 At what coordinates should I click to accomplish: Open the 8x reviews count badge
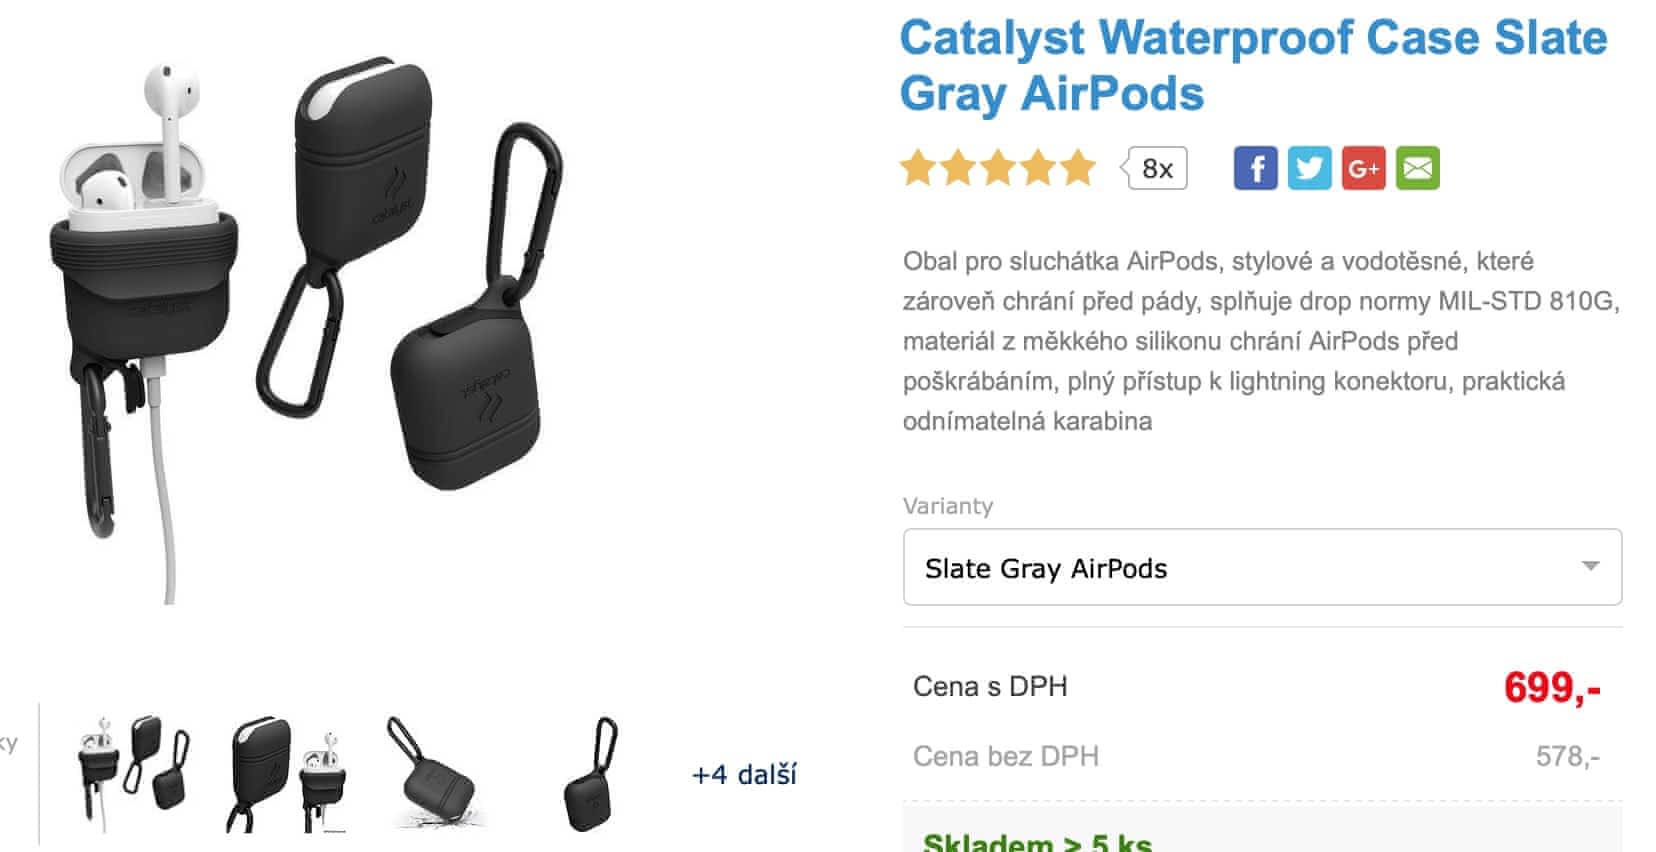pyautogui.click(x=1155, y=168)
